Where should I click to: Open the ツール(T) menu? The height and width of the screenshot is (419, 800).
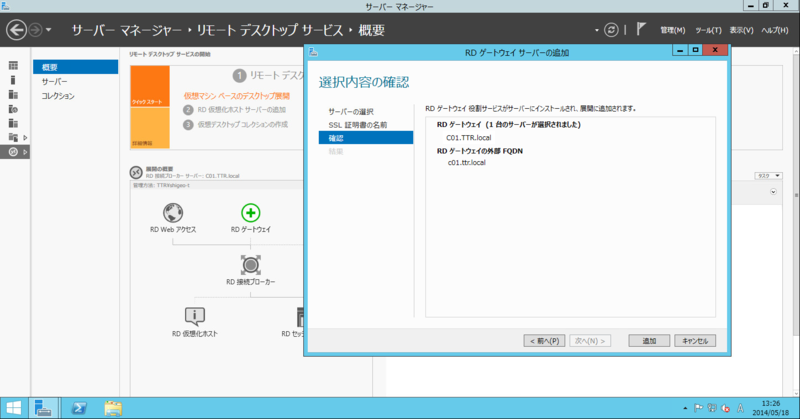coord(708,30)
